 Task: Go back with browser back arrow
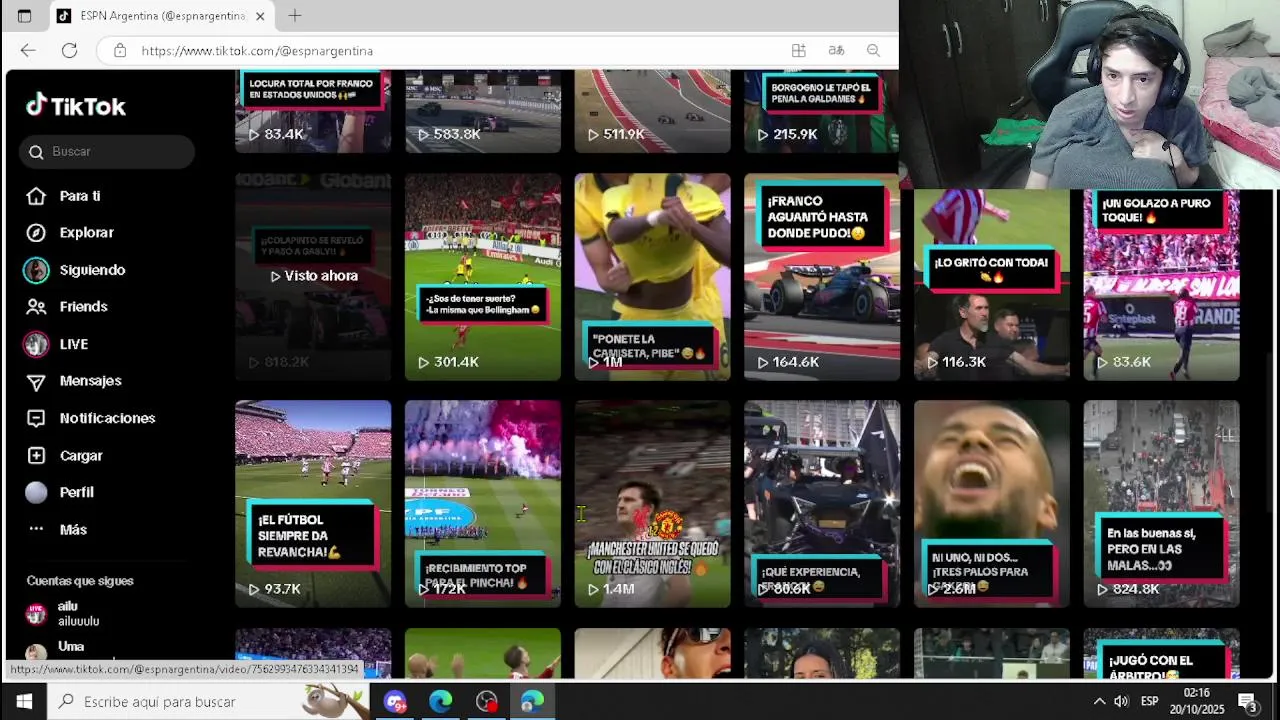click(x=28, y=50)
